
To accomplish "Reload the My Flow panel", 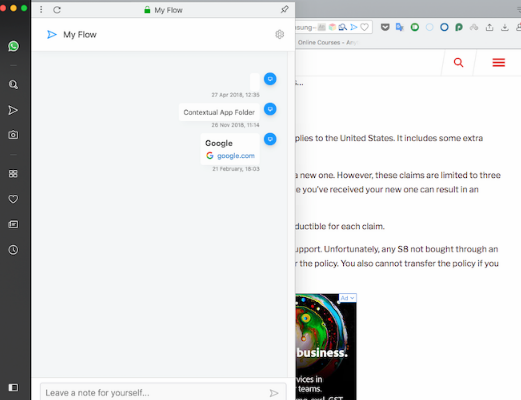I will (x=57, y=10).
